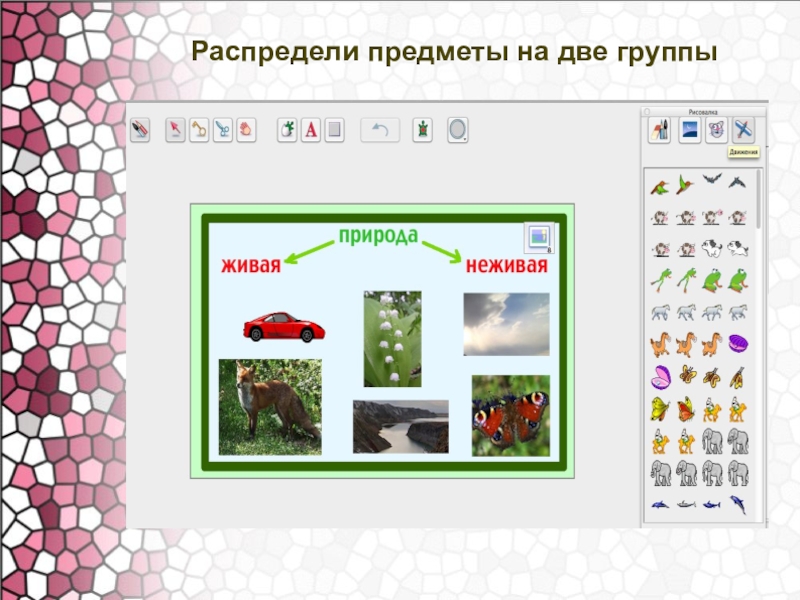Open the Движения (motions) tab

pos(743,130)
